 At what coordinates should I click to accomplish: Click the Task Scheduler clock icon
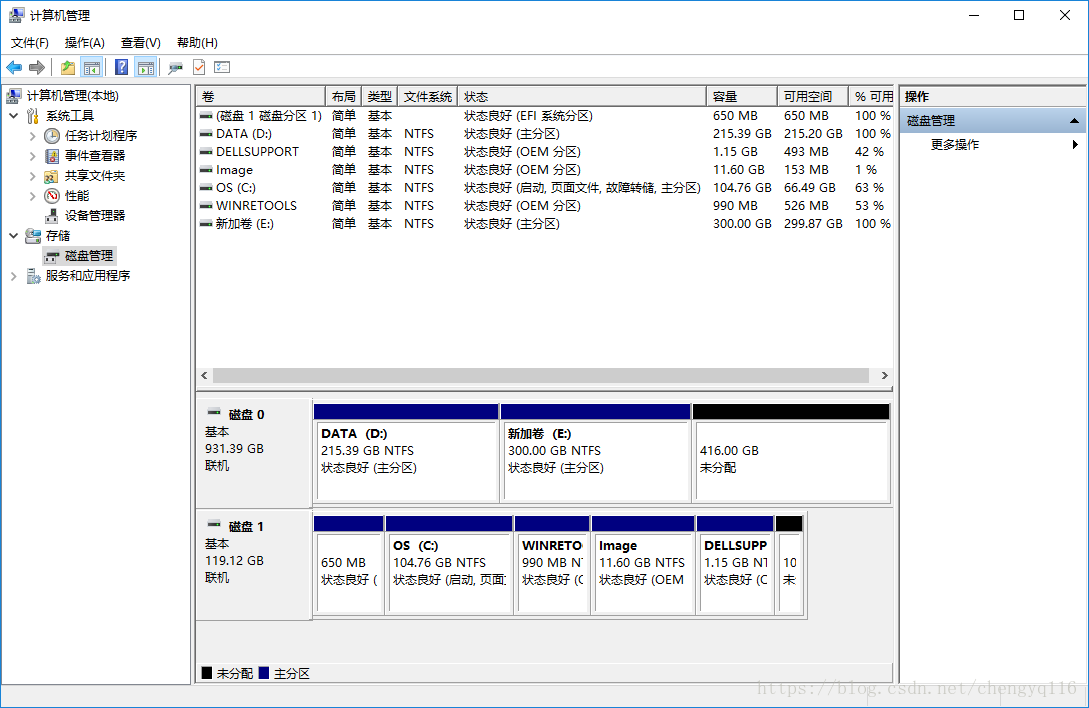(x=52, y=135)
